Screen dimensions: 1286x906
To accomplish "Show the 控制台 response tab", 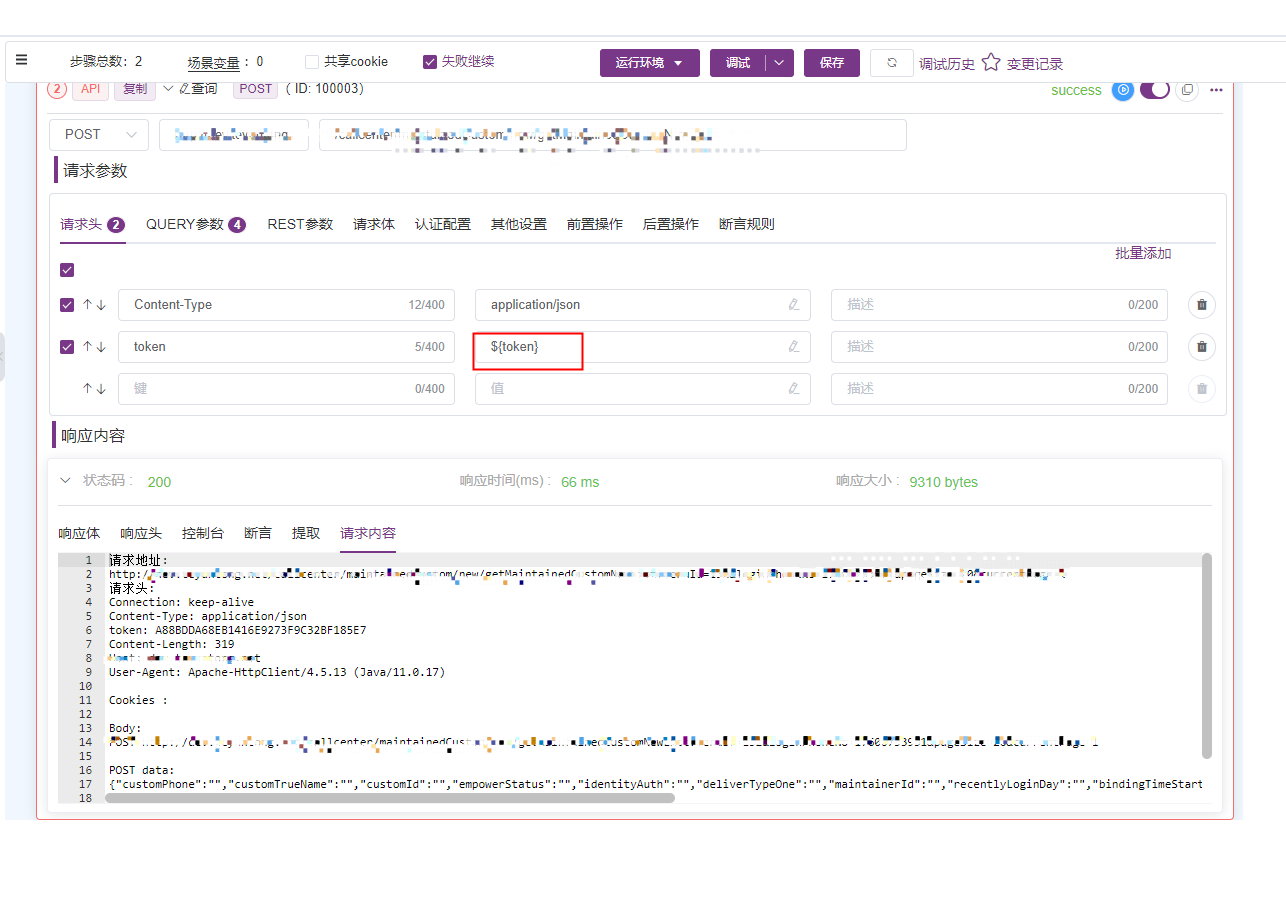I will 203,533.
